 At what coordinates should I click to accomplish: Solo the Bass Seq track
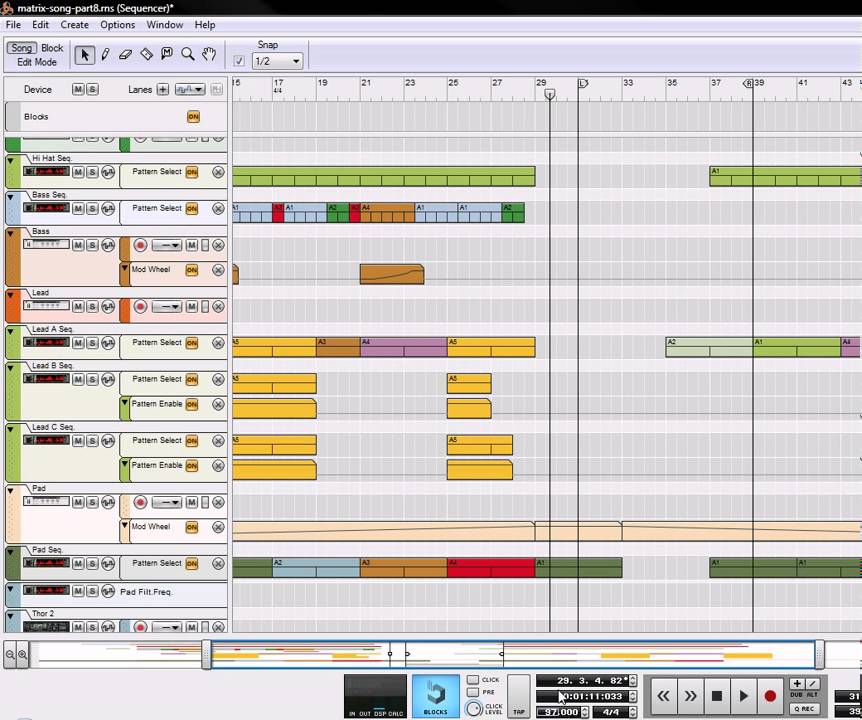click(x=92, y=208)
